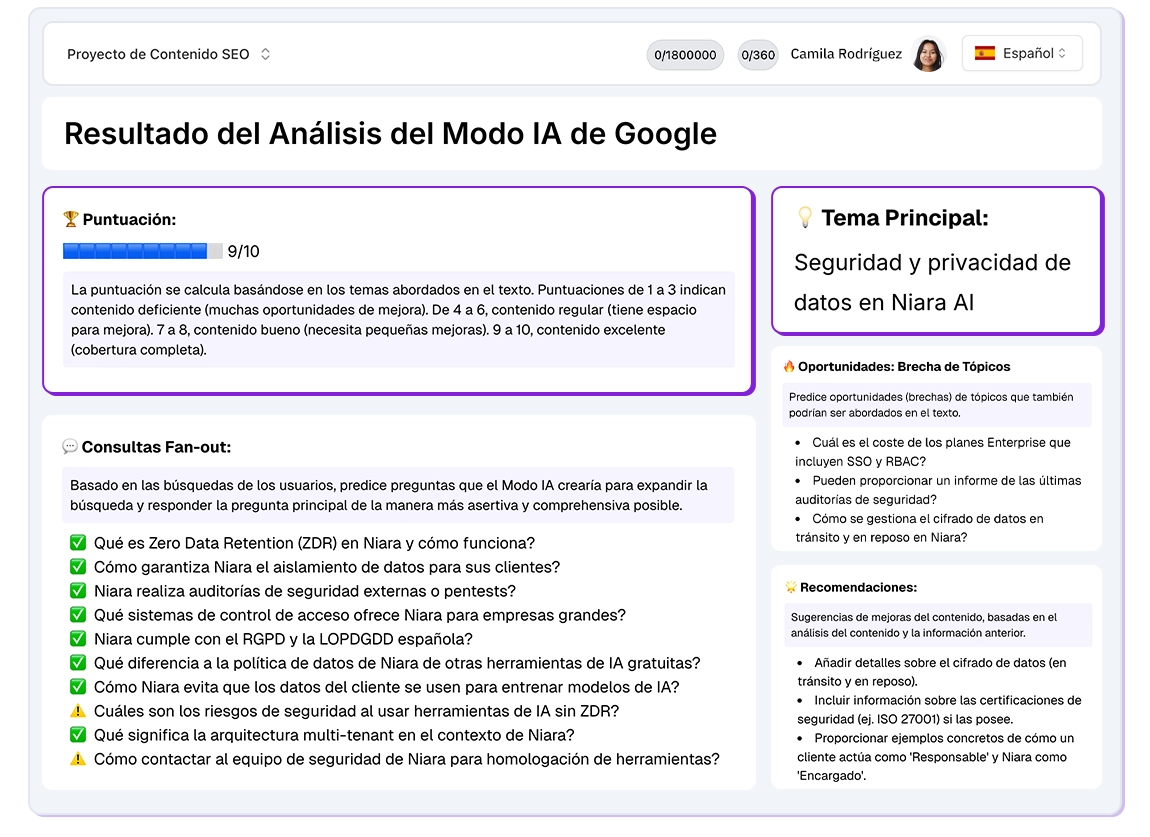Image resolution: width=1150 pixels, height=837 pixels.
Task: Click the 0/360 credits counter badge
Action: [x=757, y=55]
